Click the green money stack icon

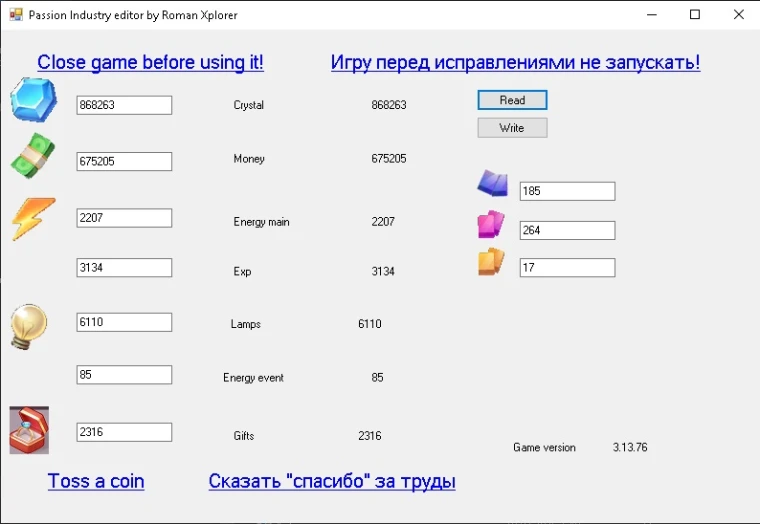tap(33, 156)
